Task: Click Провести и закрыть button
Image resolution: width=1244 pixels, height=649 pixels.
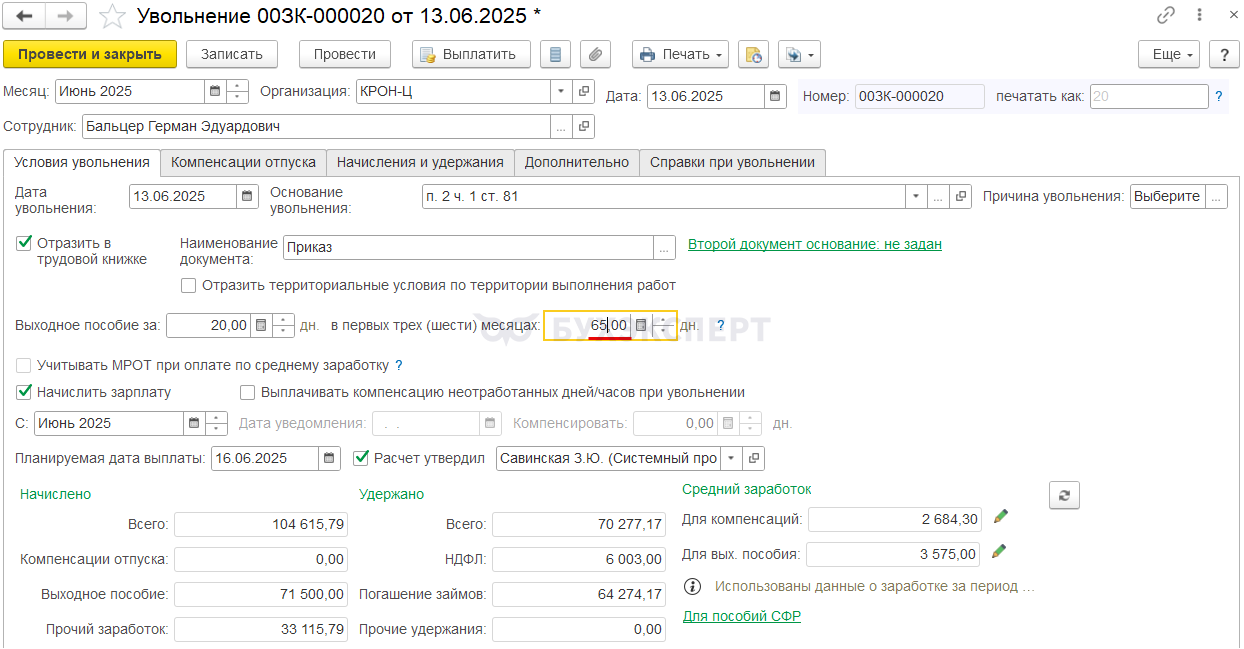Action: (90, 54)
